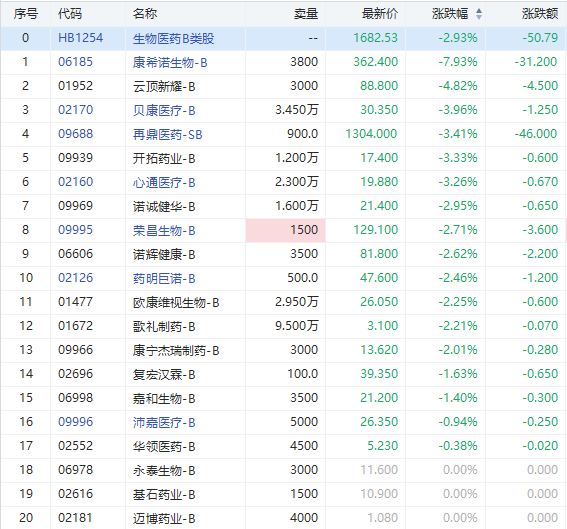The width and height of the screenshot is (567, 529).
Task: Open 药明巨诺-B stock page
Action: [164, 278]
